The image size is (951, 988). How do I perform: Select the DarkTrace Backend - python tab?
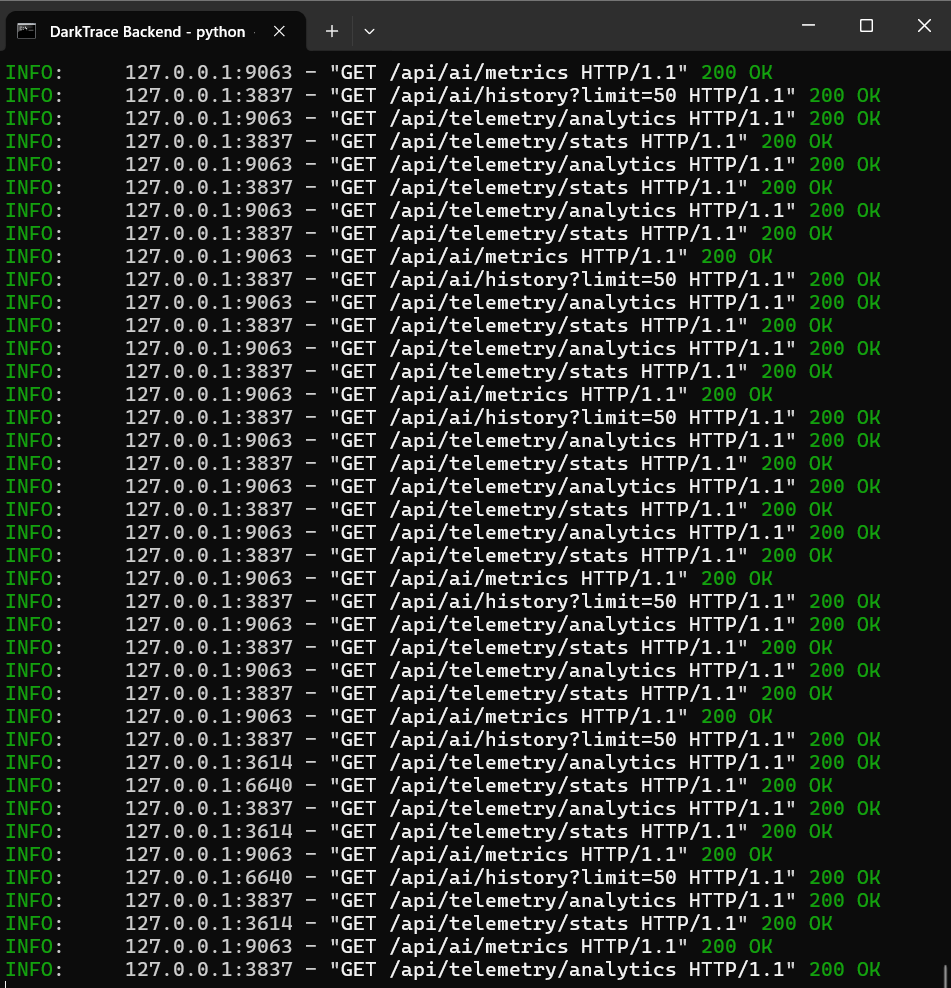point(156,32)
